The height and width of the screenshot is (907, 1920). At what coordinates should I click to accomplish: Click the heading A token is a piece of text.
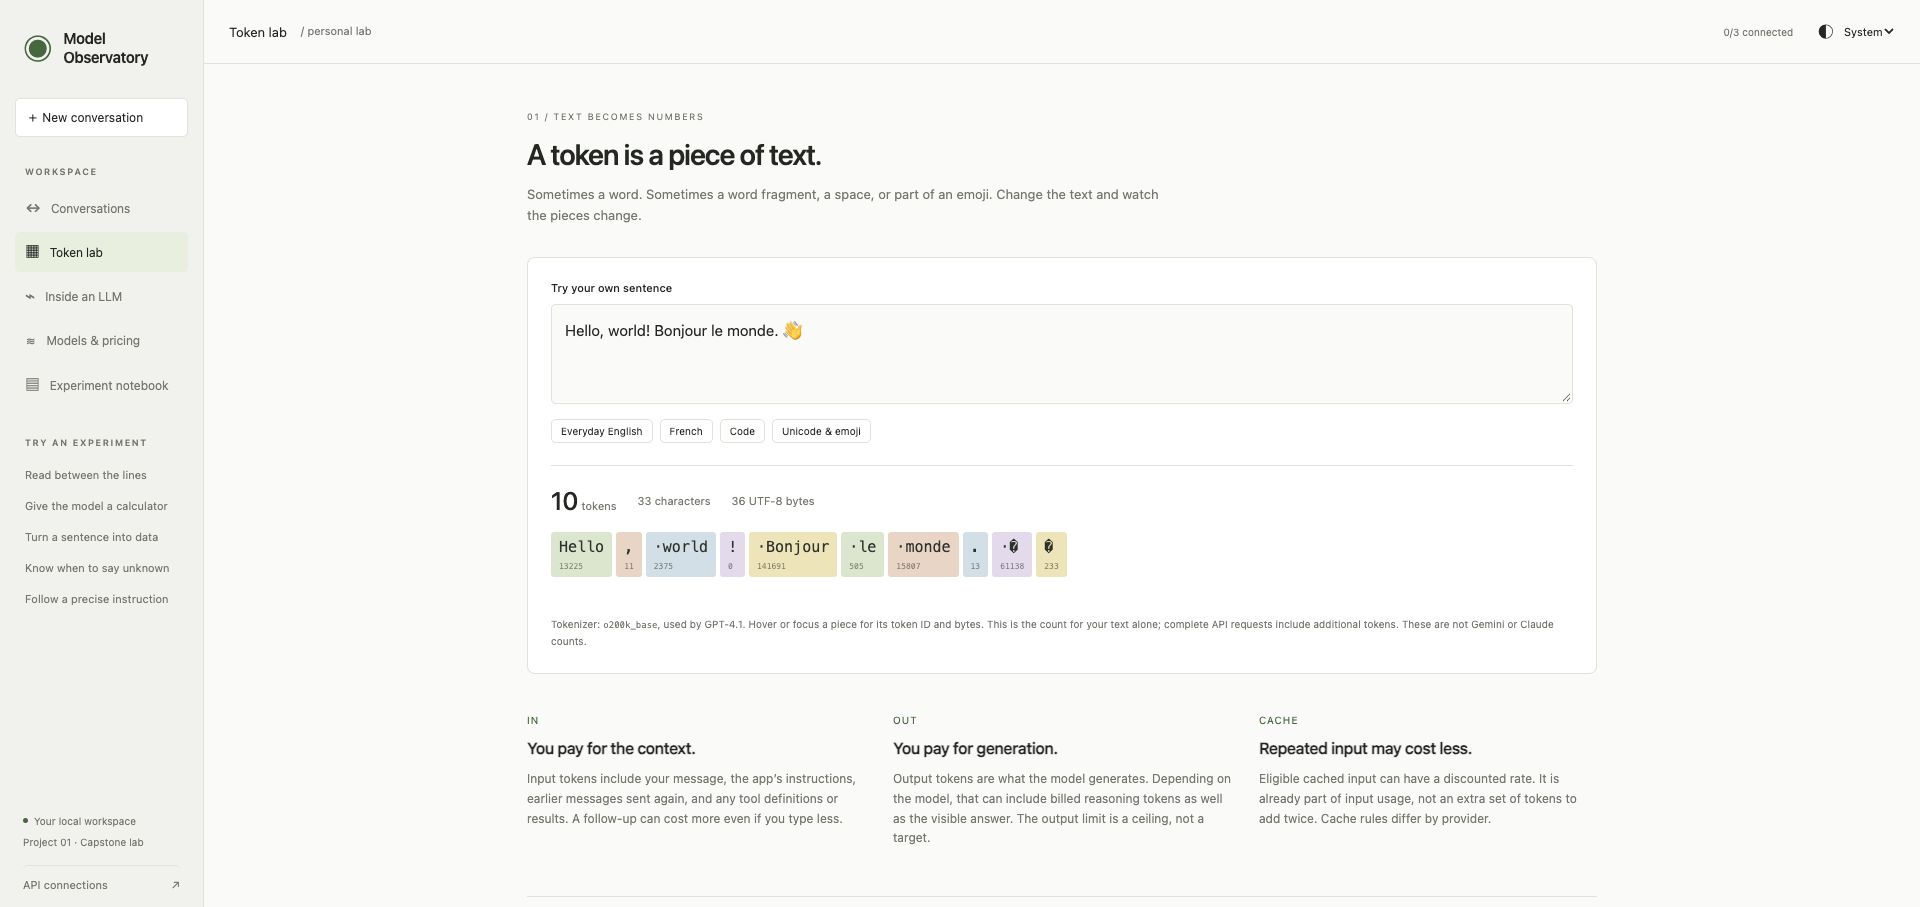click(674, 155)
